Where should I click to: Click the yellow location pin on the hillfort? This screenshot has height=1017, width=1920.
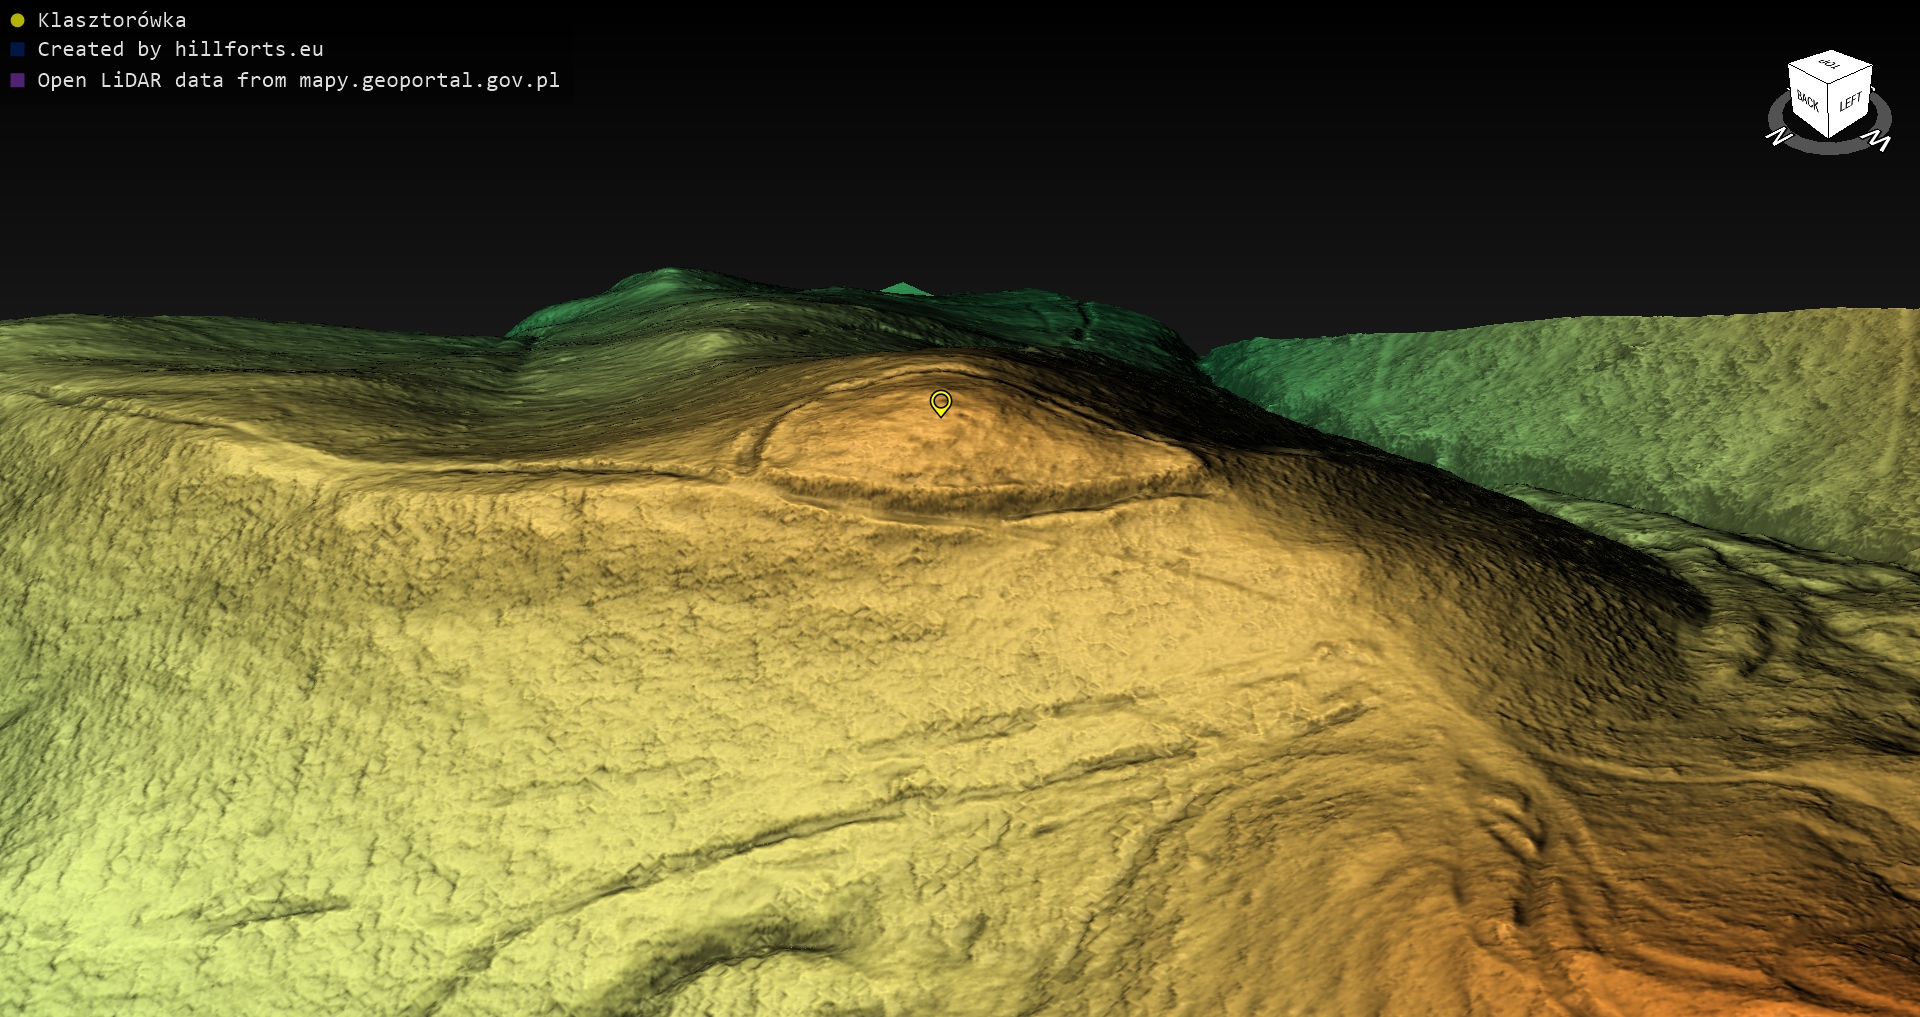[940, 402]
